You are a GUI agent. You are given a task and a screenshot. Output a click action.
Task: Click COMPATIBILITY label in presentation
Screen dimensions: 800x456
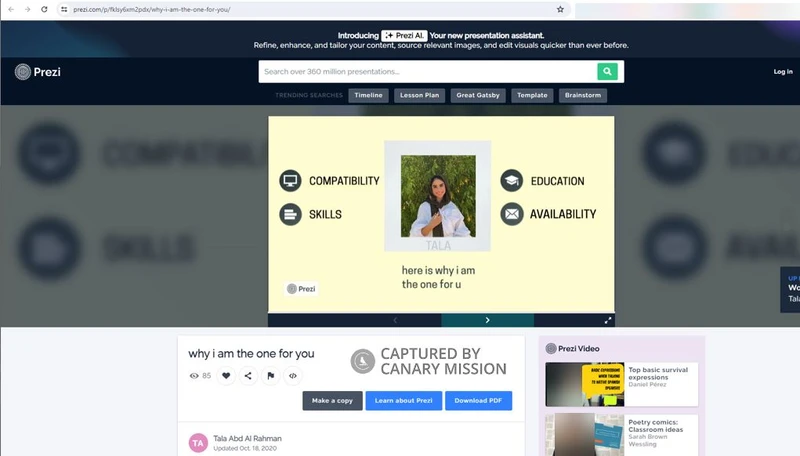[x=344, y=181]
